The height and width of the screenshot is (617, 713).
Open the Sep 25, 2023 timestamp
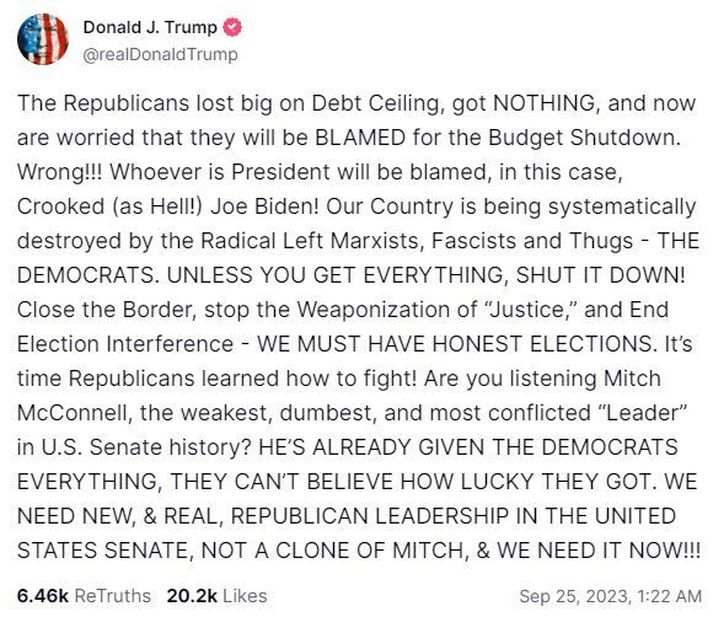pos(575,596)
